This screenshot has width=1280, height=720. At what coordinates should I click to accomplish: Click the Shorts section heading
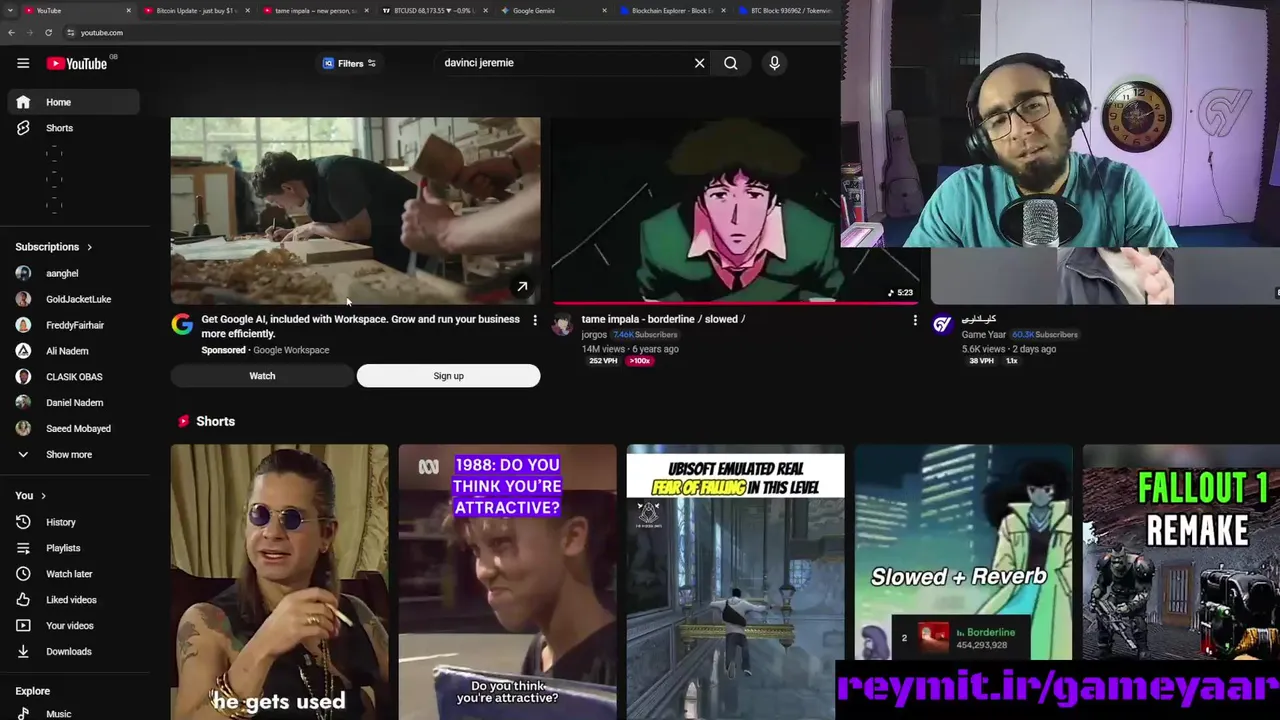(215, 421)
